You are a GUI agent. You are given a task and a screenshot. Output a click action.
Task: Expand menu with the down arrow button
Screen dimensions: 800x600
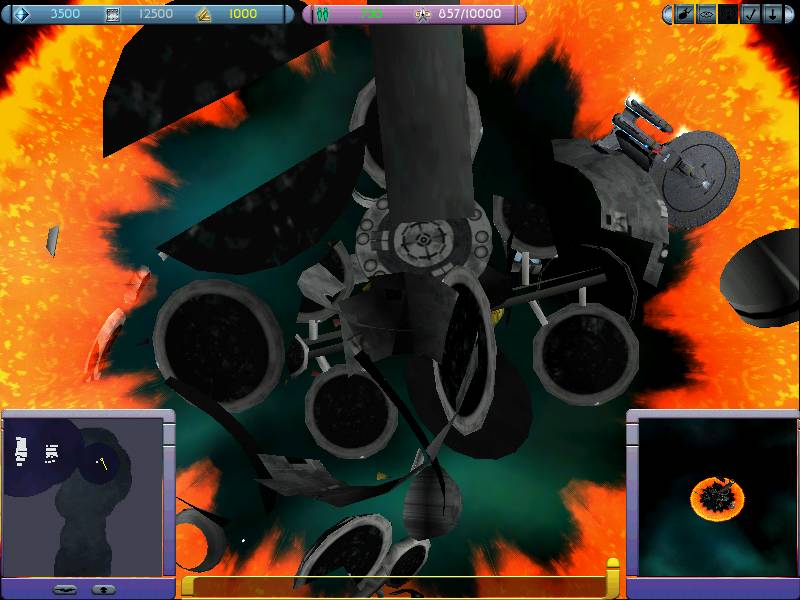point(771,14)
